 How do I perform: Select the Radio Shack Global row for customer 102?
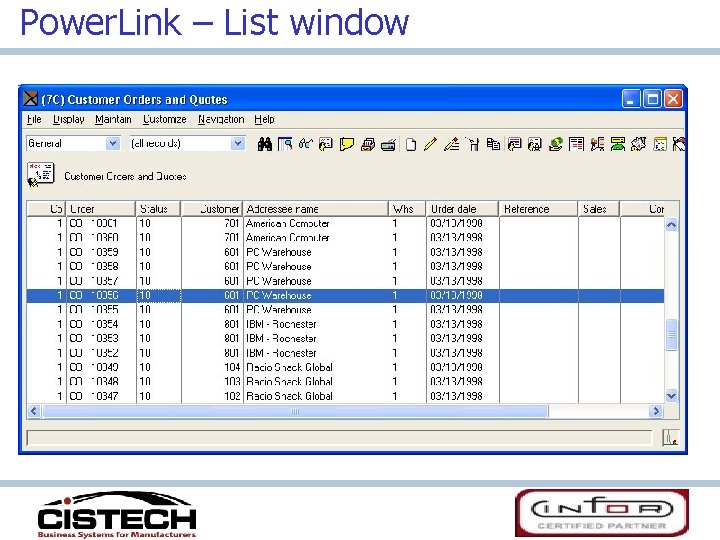pos(345,396)
